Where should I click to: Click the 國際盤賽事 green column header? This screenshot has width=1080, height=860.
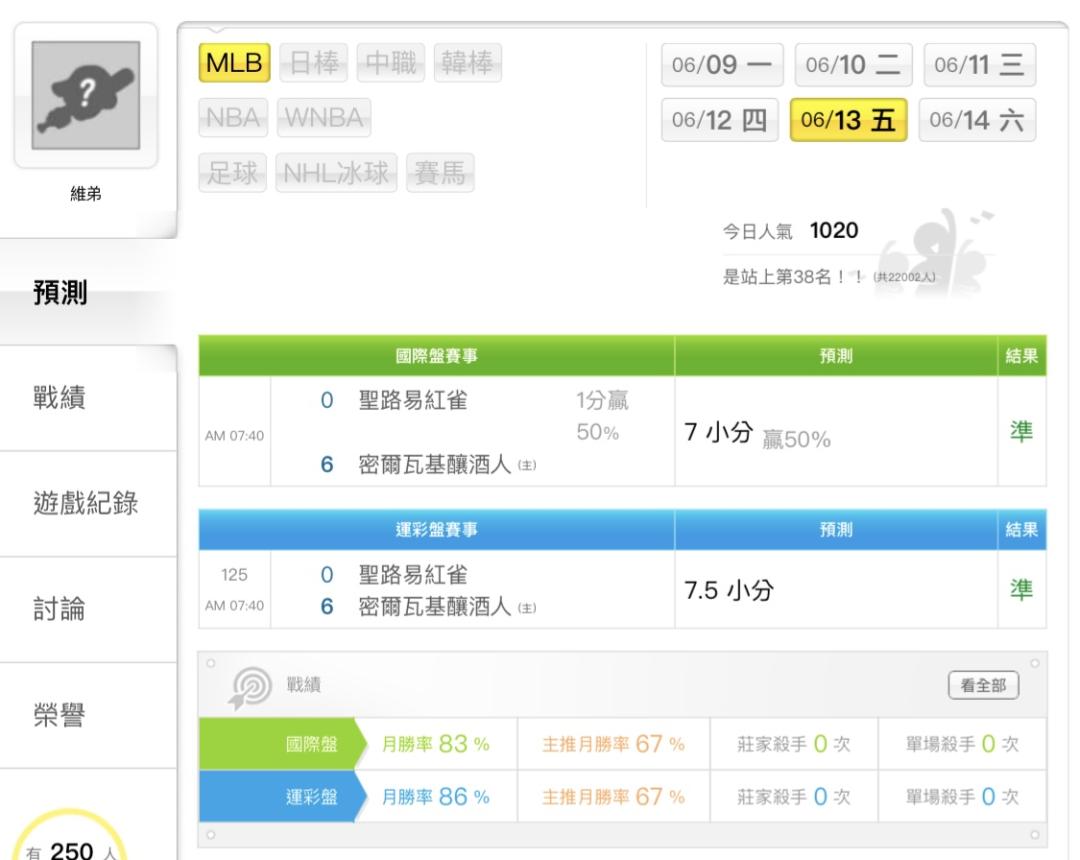click(436, 356)
